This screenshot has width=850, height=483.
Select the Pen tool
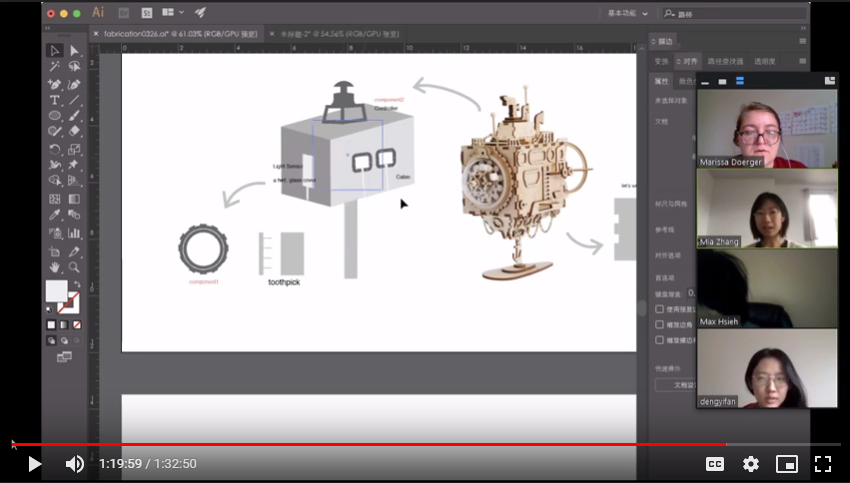(54, 84)
